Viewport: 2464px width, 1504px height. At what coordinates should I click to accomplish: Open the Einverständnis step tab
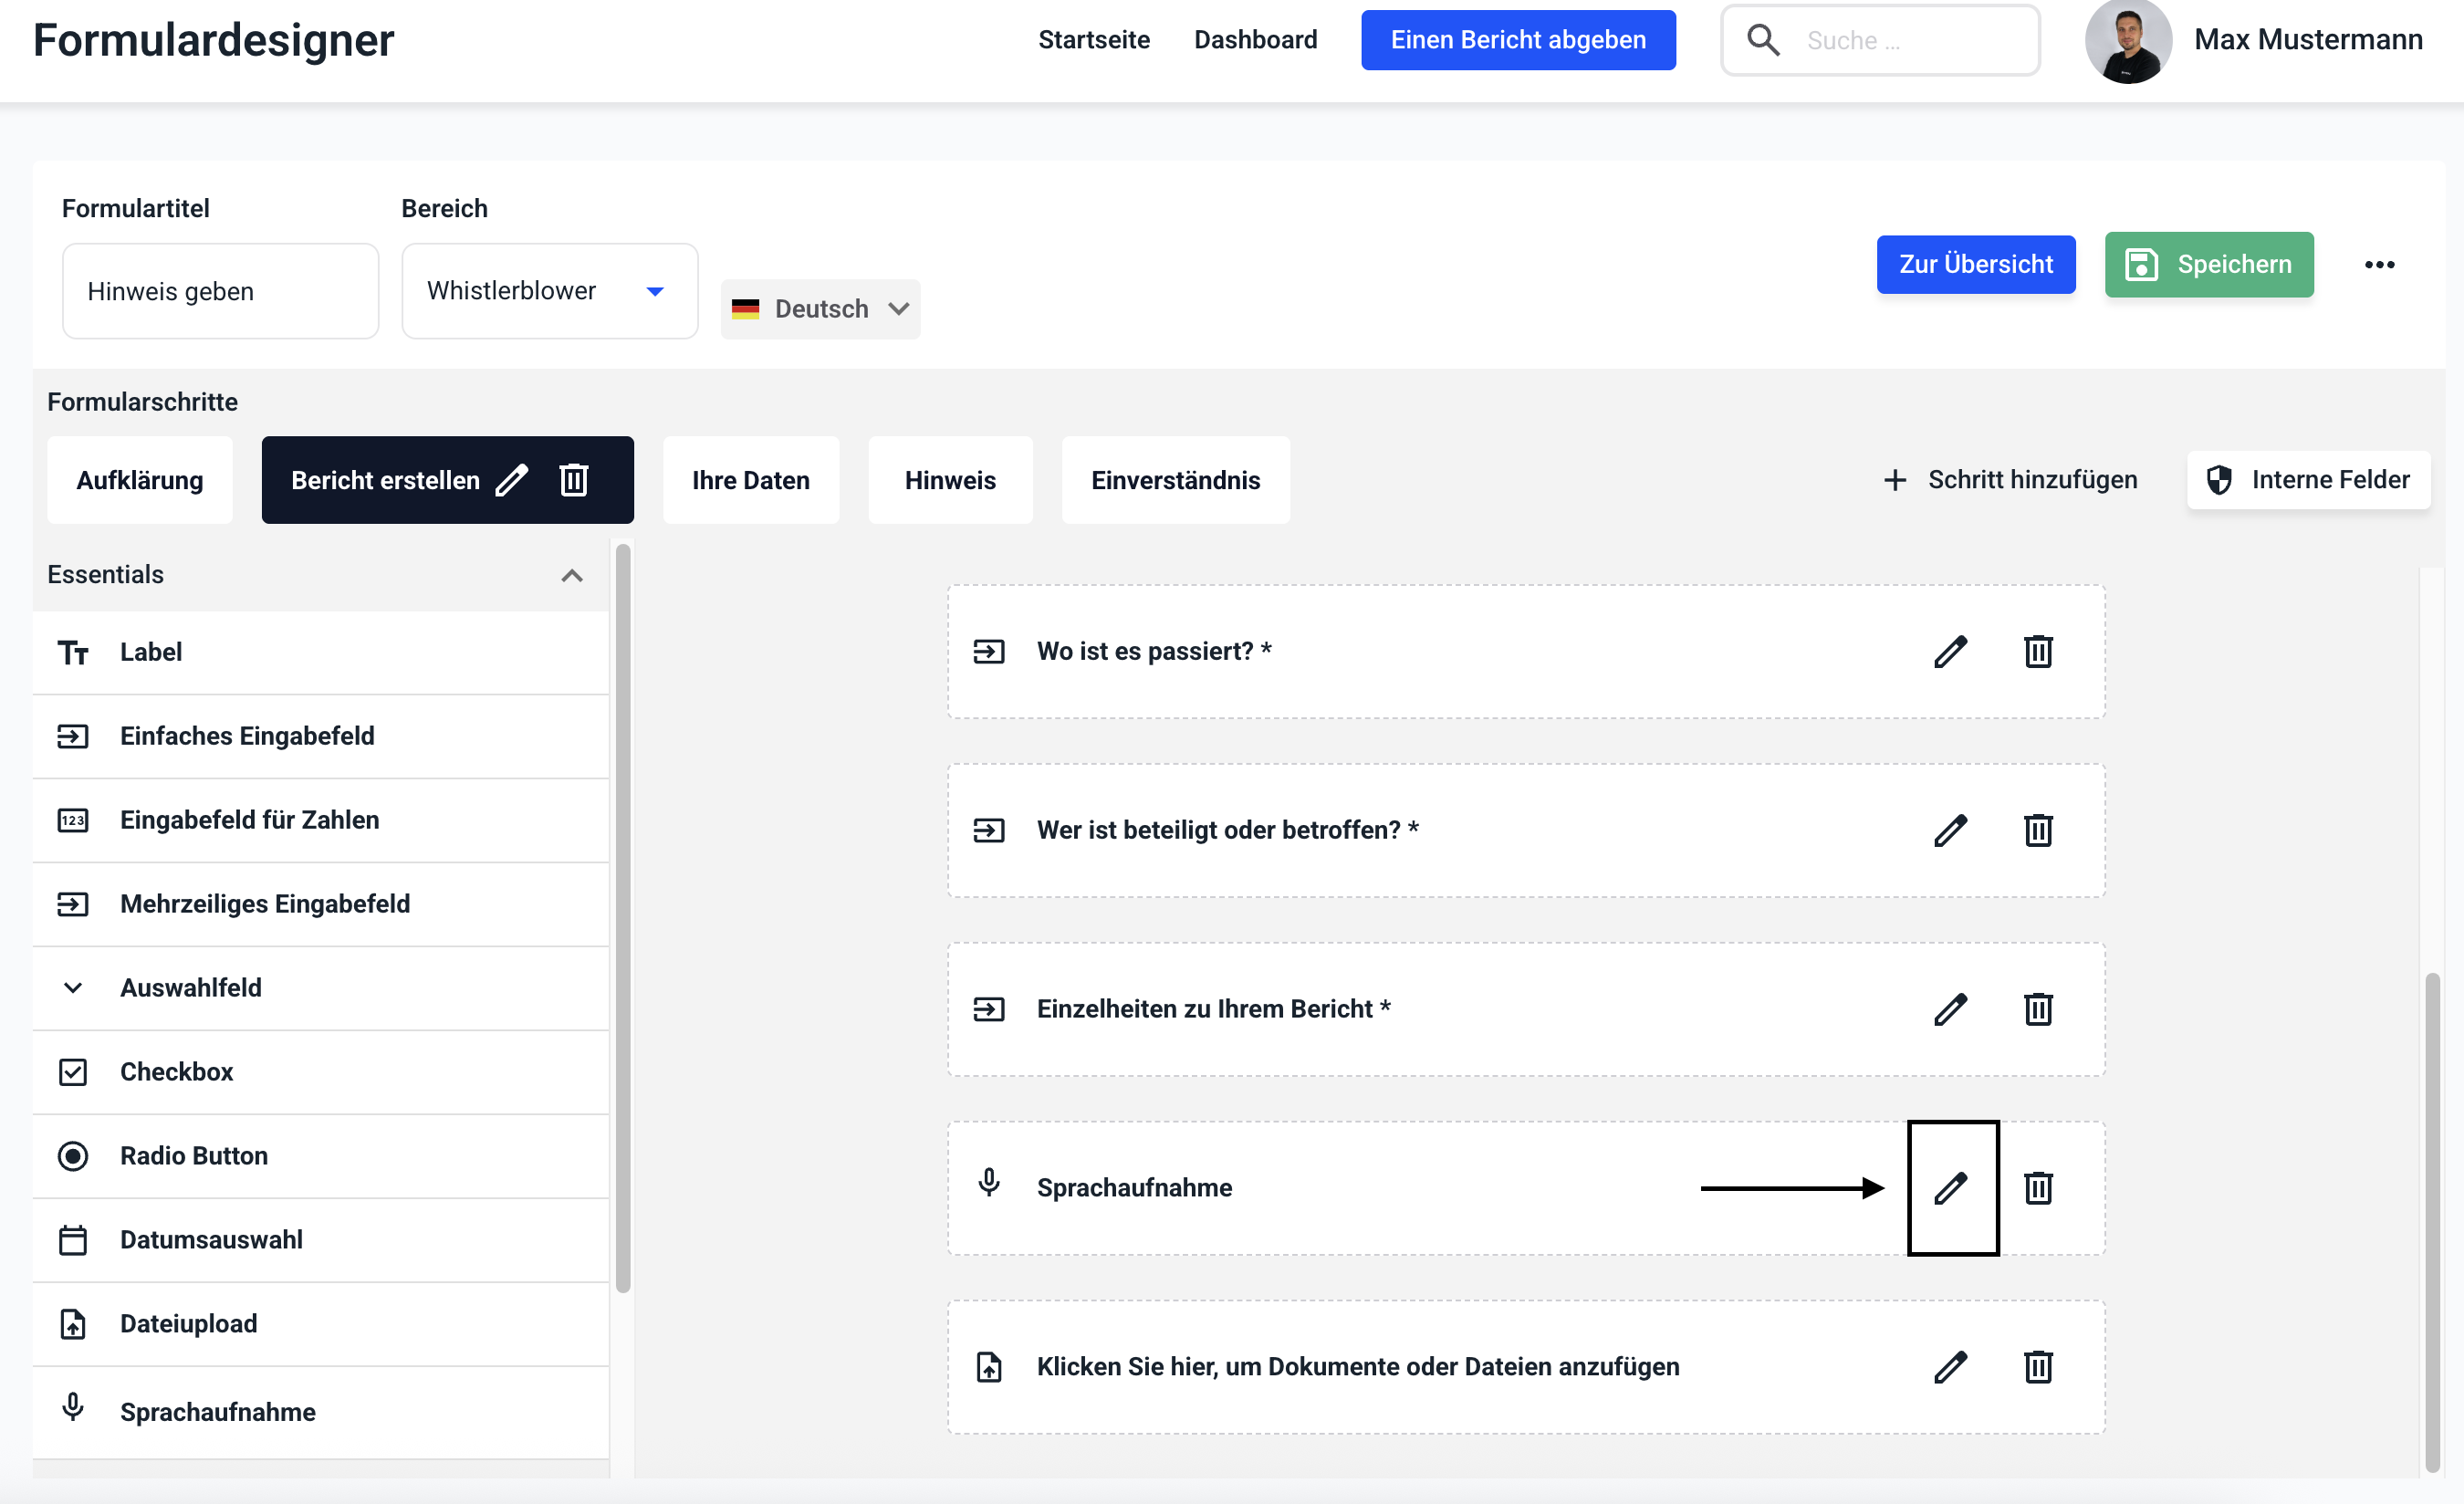coord(1175,480)
